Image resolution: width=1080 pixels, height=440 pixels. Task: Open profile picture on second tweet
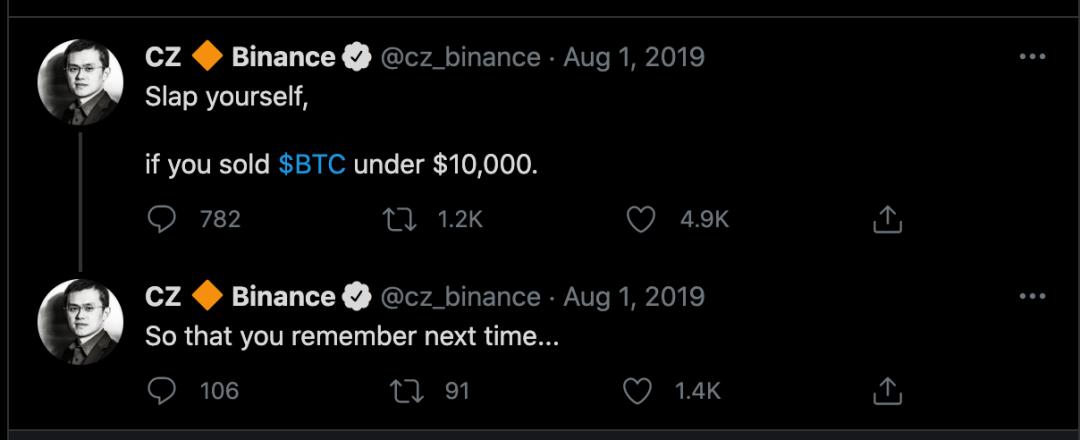[80, 321]
